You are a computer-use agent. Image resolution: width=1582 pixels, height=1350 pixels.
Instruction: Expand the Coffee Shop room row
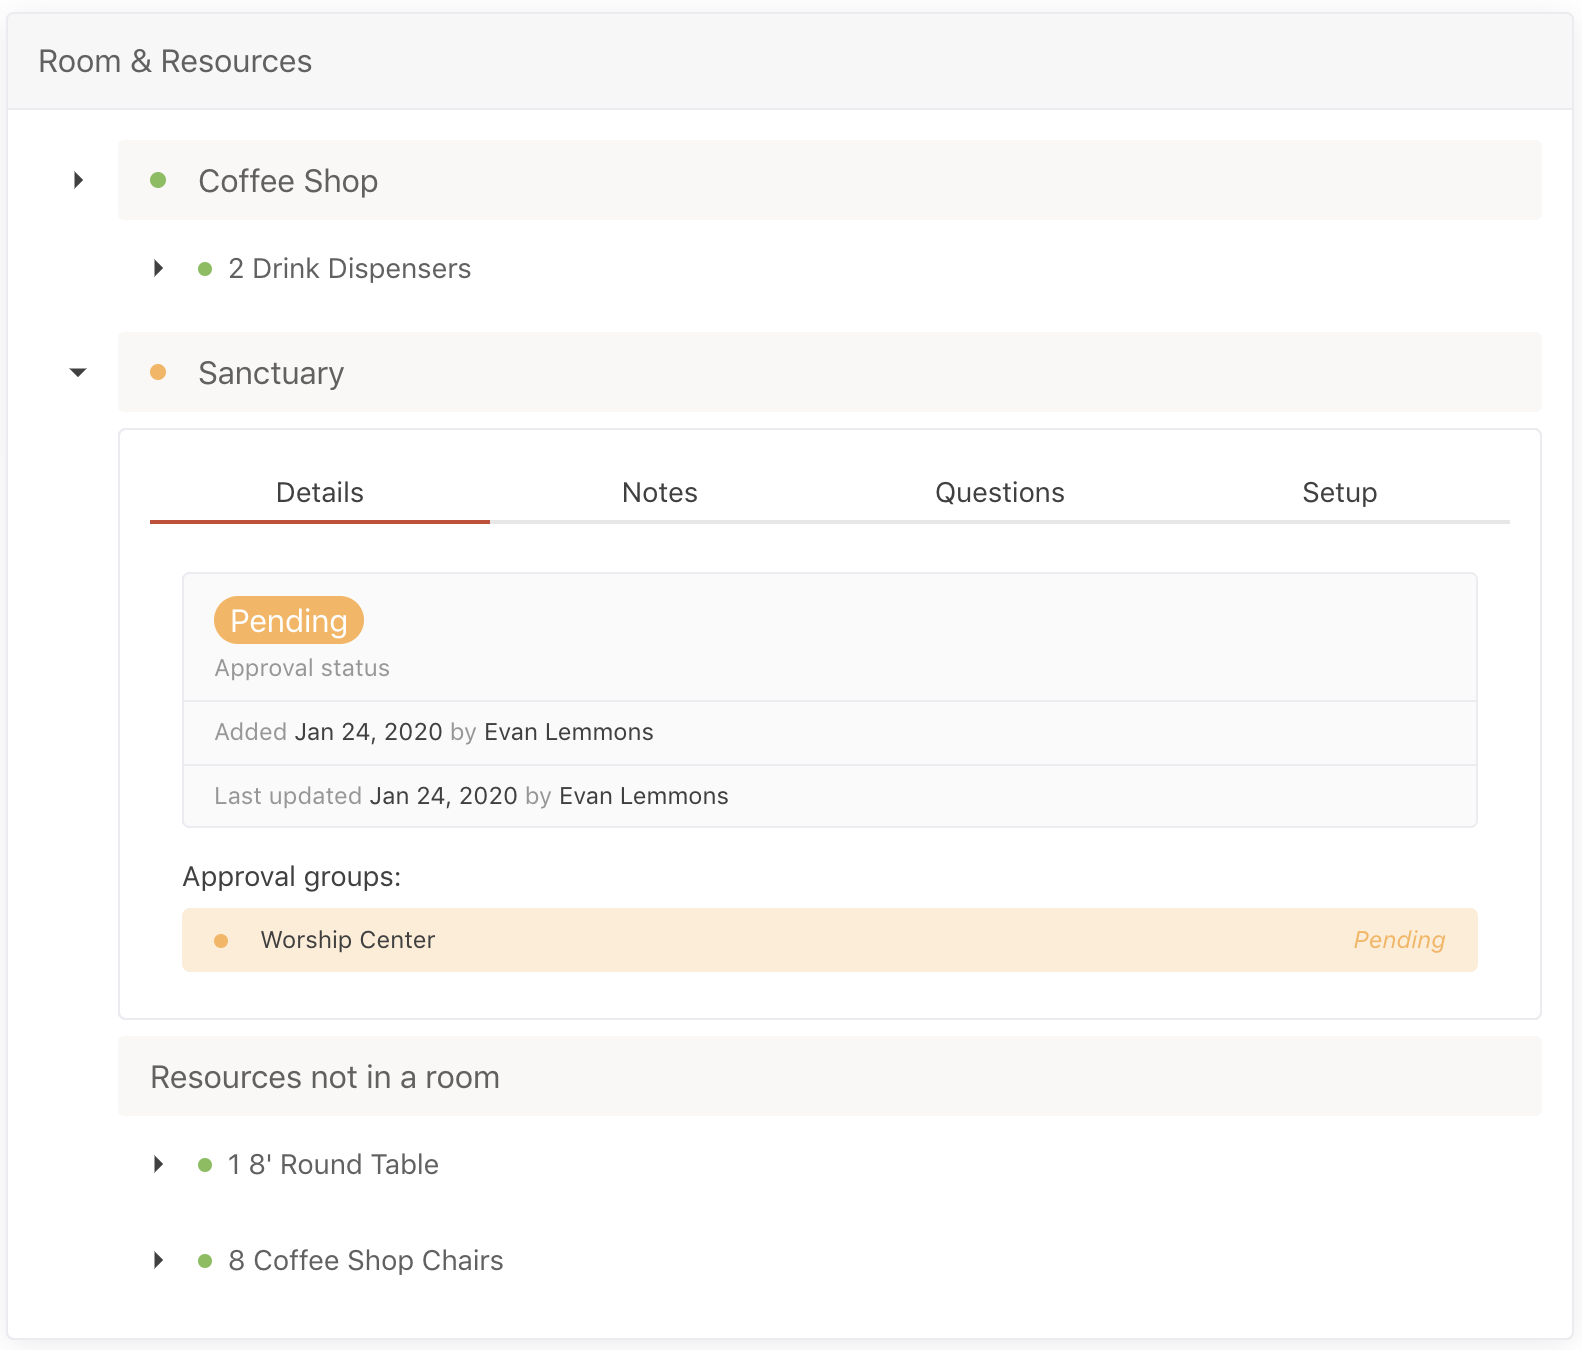[78, 181]
